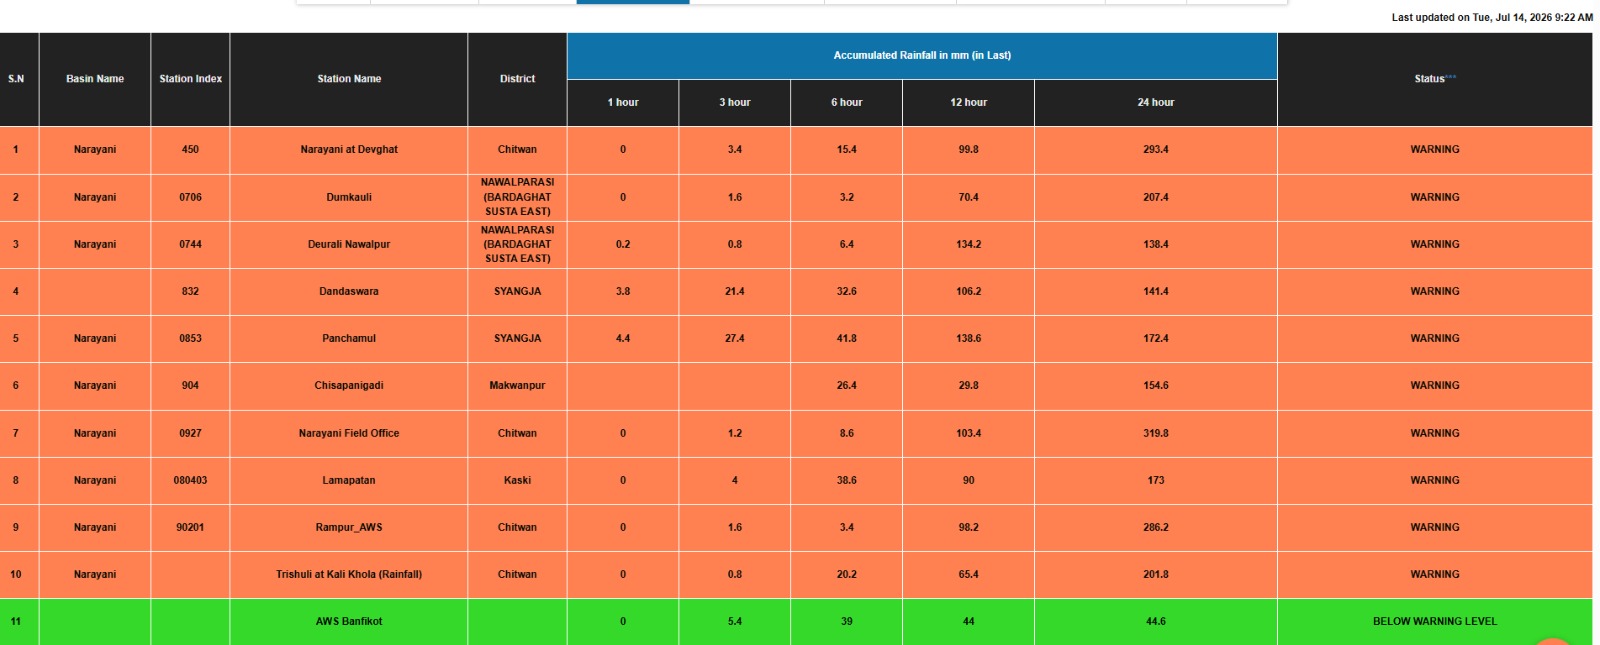Screen dimensions: 1600x645
Task: Click WARNING status for Chisapanigadi row
Action: [1435, 386]
